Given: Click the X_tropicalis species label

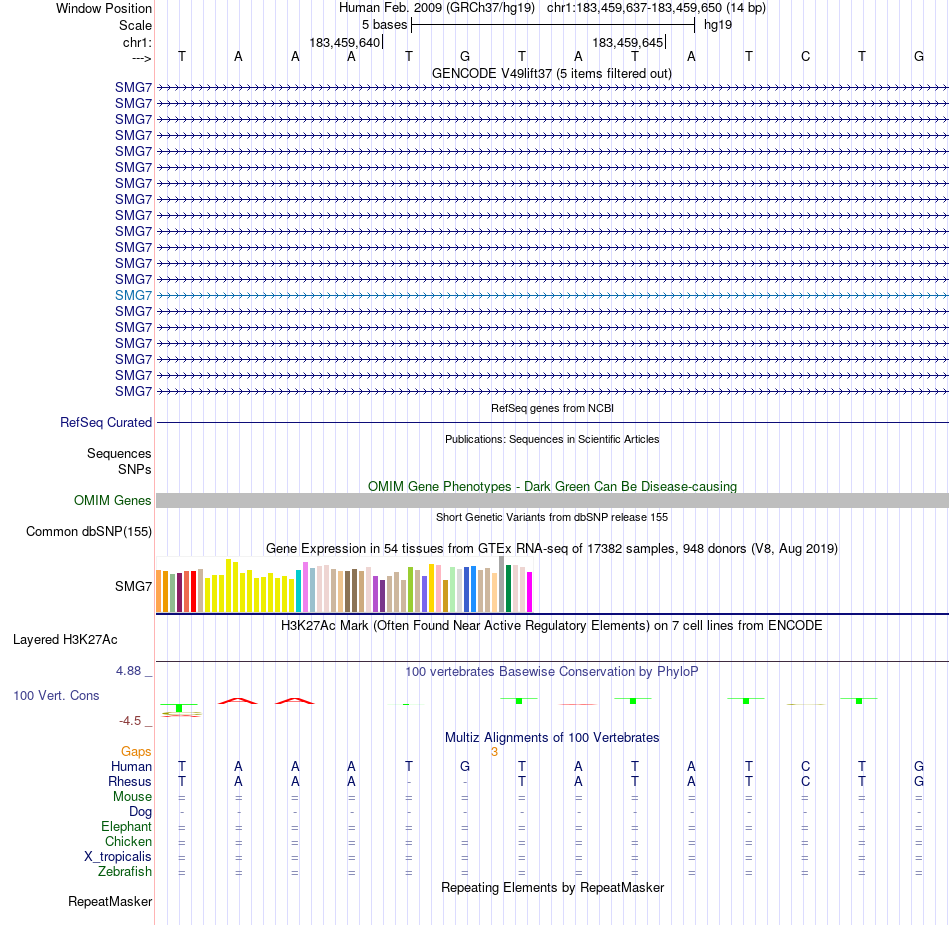Looking at the screenshot, I should tap(118, 857).
